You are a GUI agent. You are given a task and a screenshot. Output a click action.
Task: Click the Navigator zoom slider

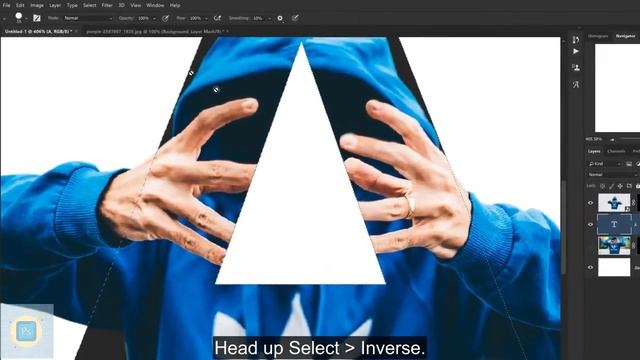[x=624, y=139]
